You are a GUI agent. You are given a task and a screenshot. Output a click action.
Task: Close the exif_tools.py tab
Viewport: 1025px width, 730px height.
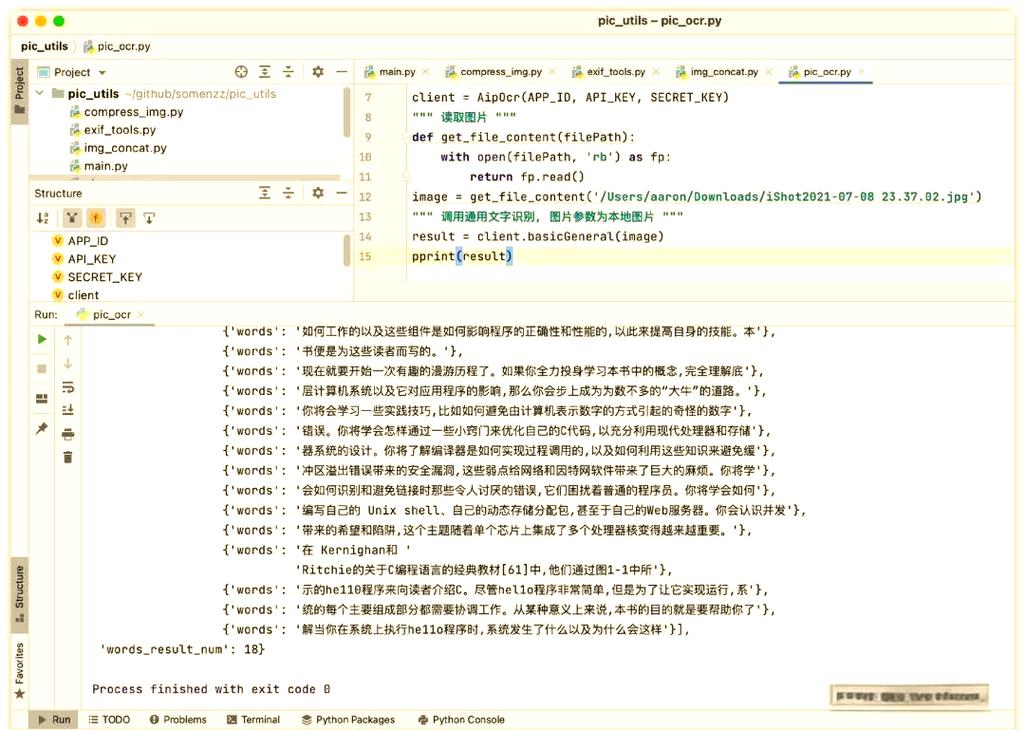(656, 72)
